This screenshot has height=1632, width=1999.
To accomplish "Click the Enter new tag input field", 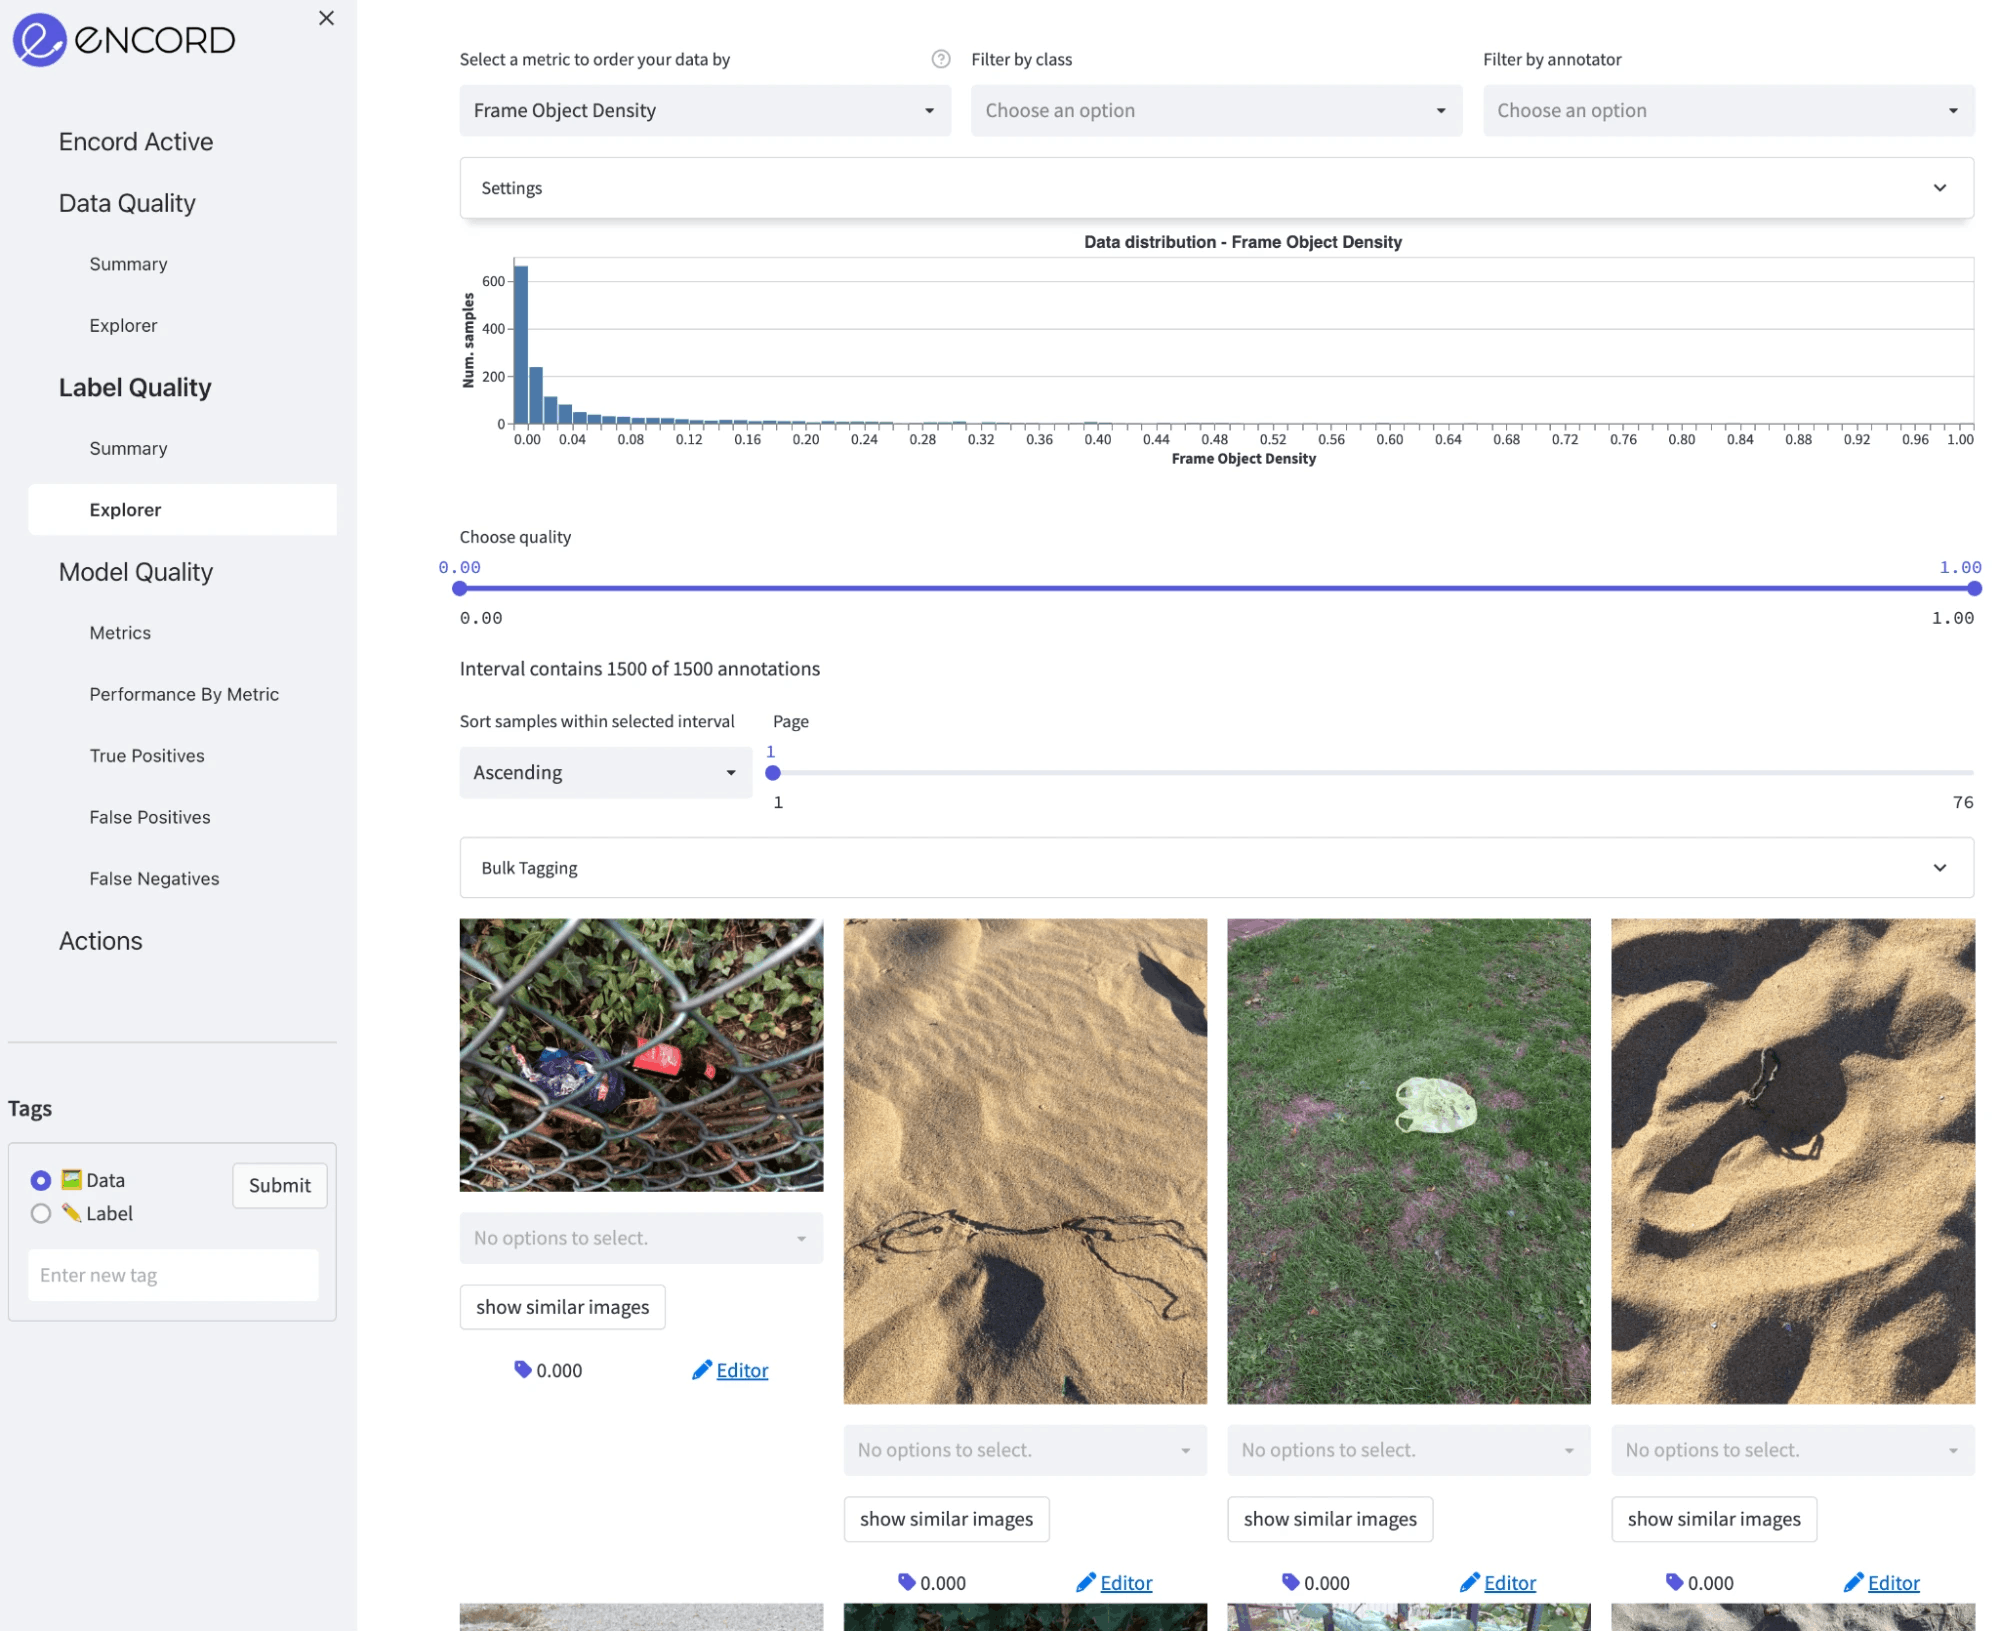I will pos(172,1275).
